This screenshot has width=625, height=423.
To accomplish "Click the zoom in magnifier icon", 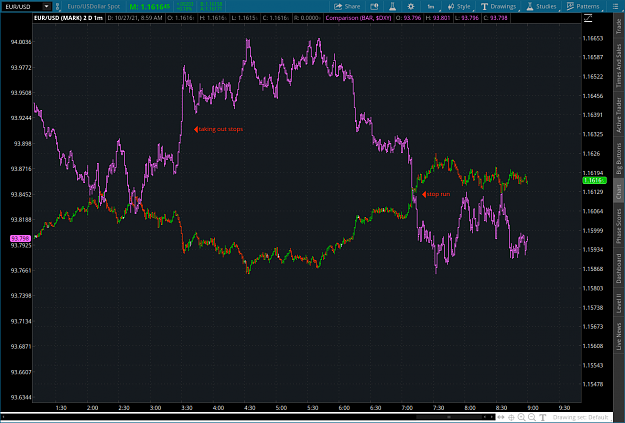I will [x=521, y=417].
